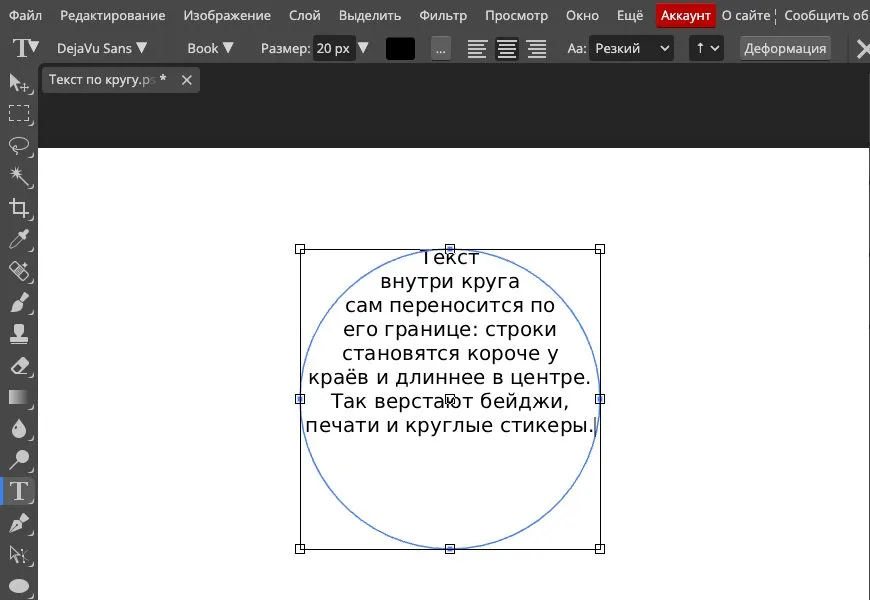The width and height of the screenshot is (870, 600).
Task: Click the bottom-right text box handle
Action: coord(600,549)
